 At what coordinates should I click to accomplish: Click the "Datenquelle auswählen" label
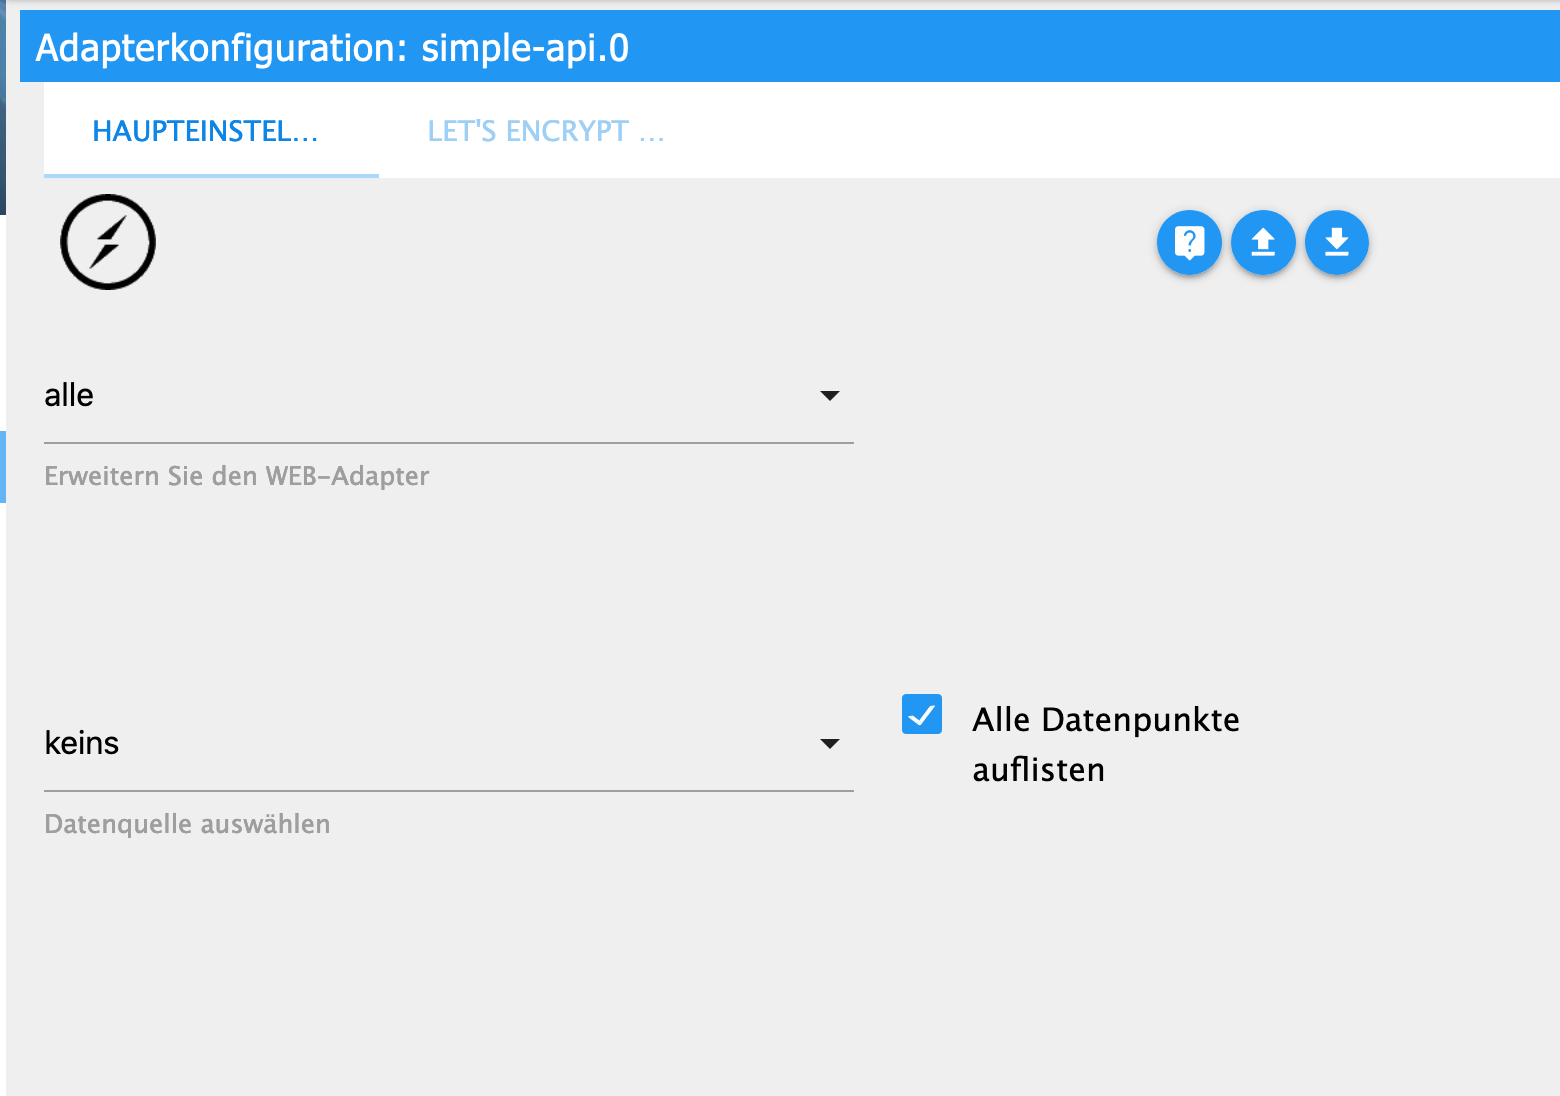(187, 824)
